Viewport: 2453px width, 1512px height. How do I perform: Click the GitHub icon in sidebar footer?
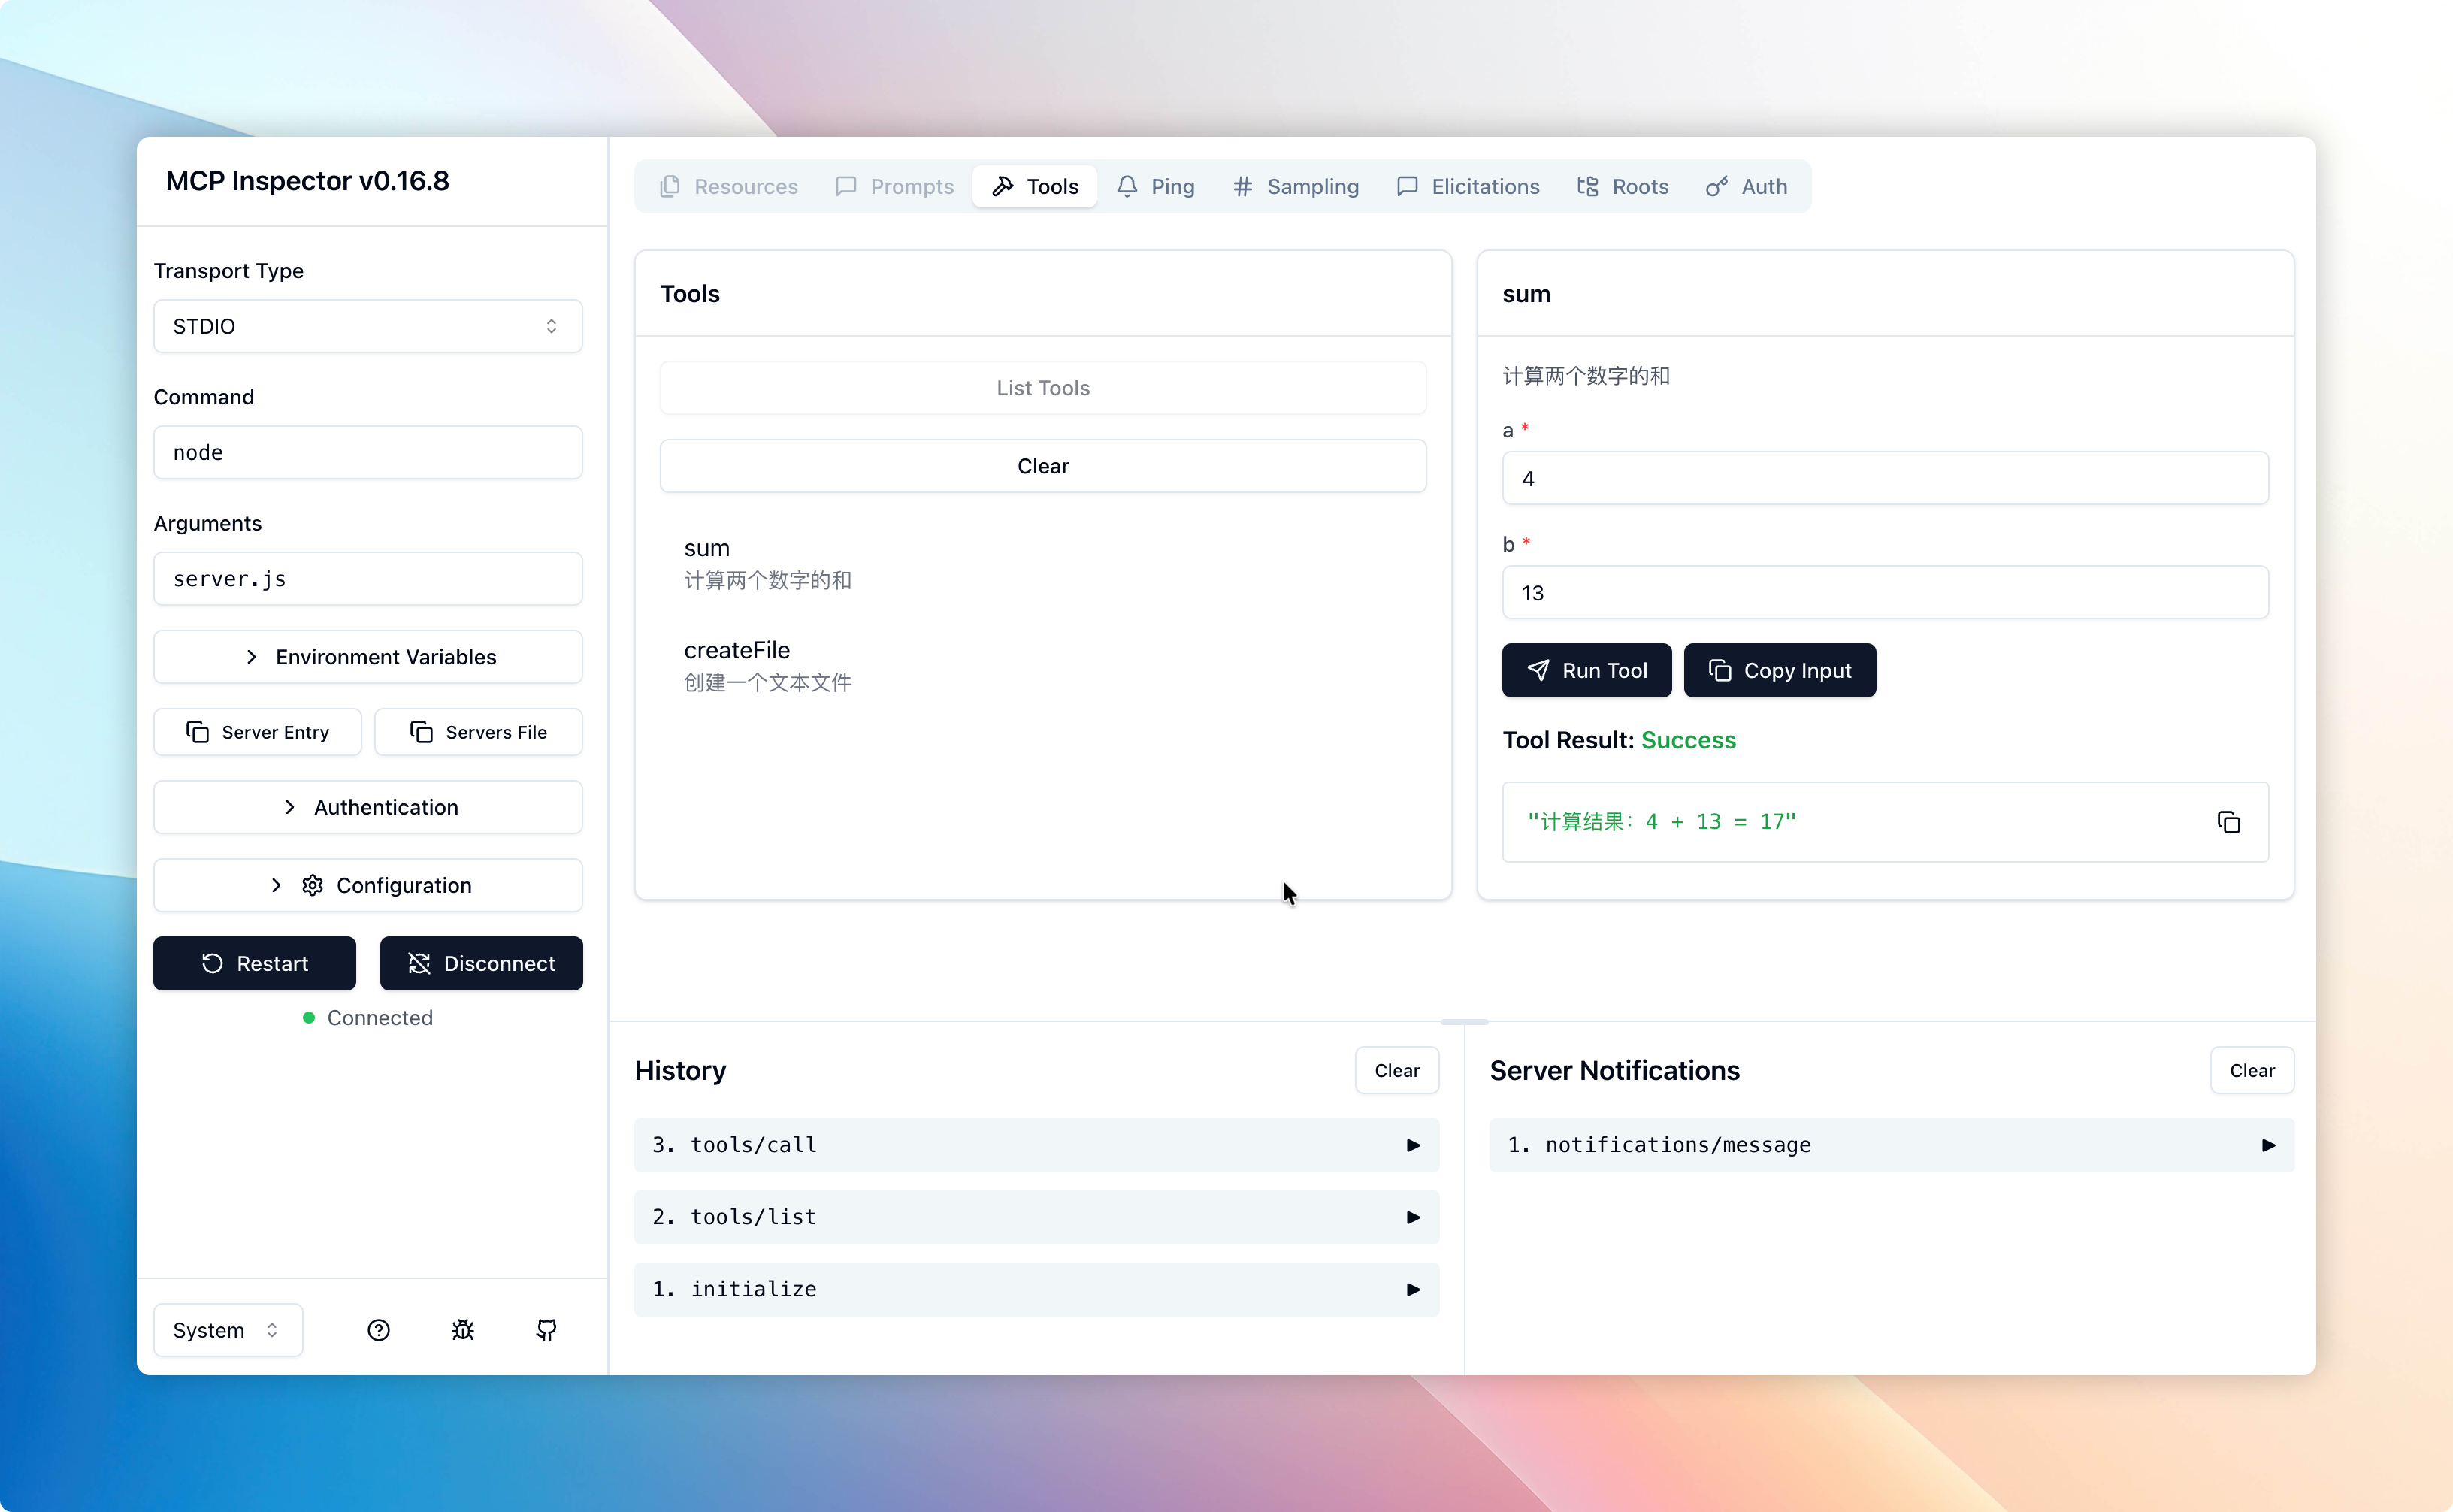pos(546,1330)
